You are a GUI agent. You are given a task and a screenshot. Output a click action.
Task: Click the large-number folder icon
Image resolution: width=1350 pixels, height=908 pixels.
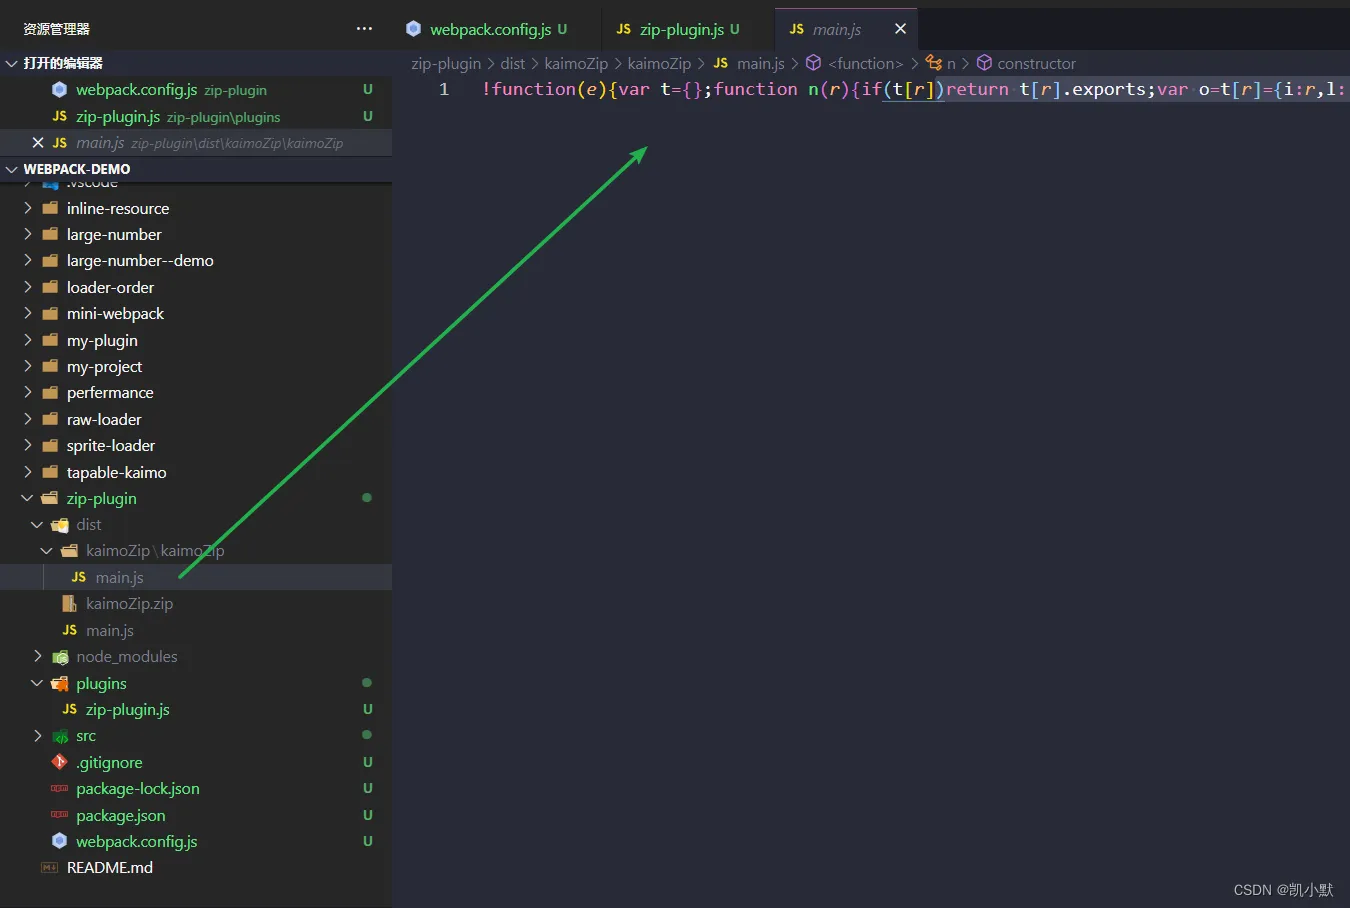[x=50, y=234]
